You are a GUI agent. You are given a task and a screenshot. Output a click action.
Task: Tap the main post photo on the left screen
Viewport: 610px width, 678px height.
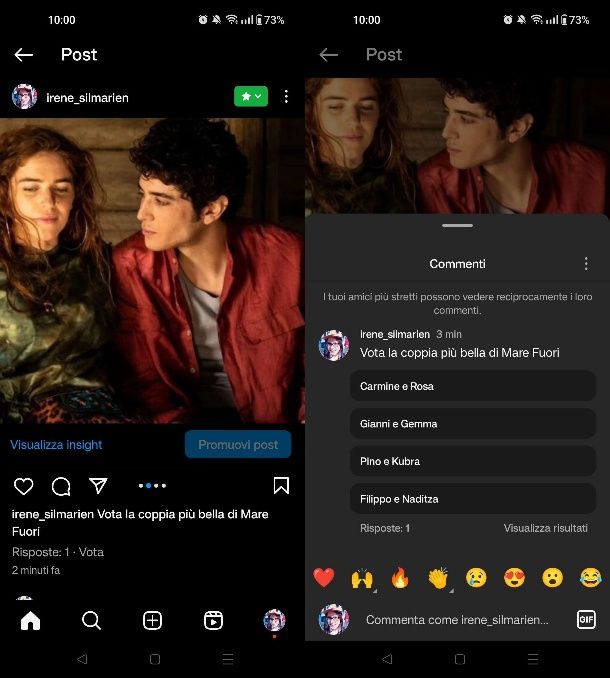[x=152, y=271]
